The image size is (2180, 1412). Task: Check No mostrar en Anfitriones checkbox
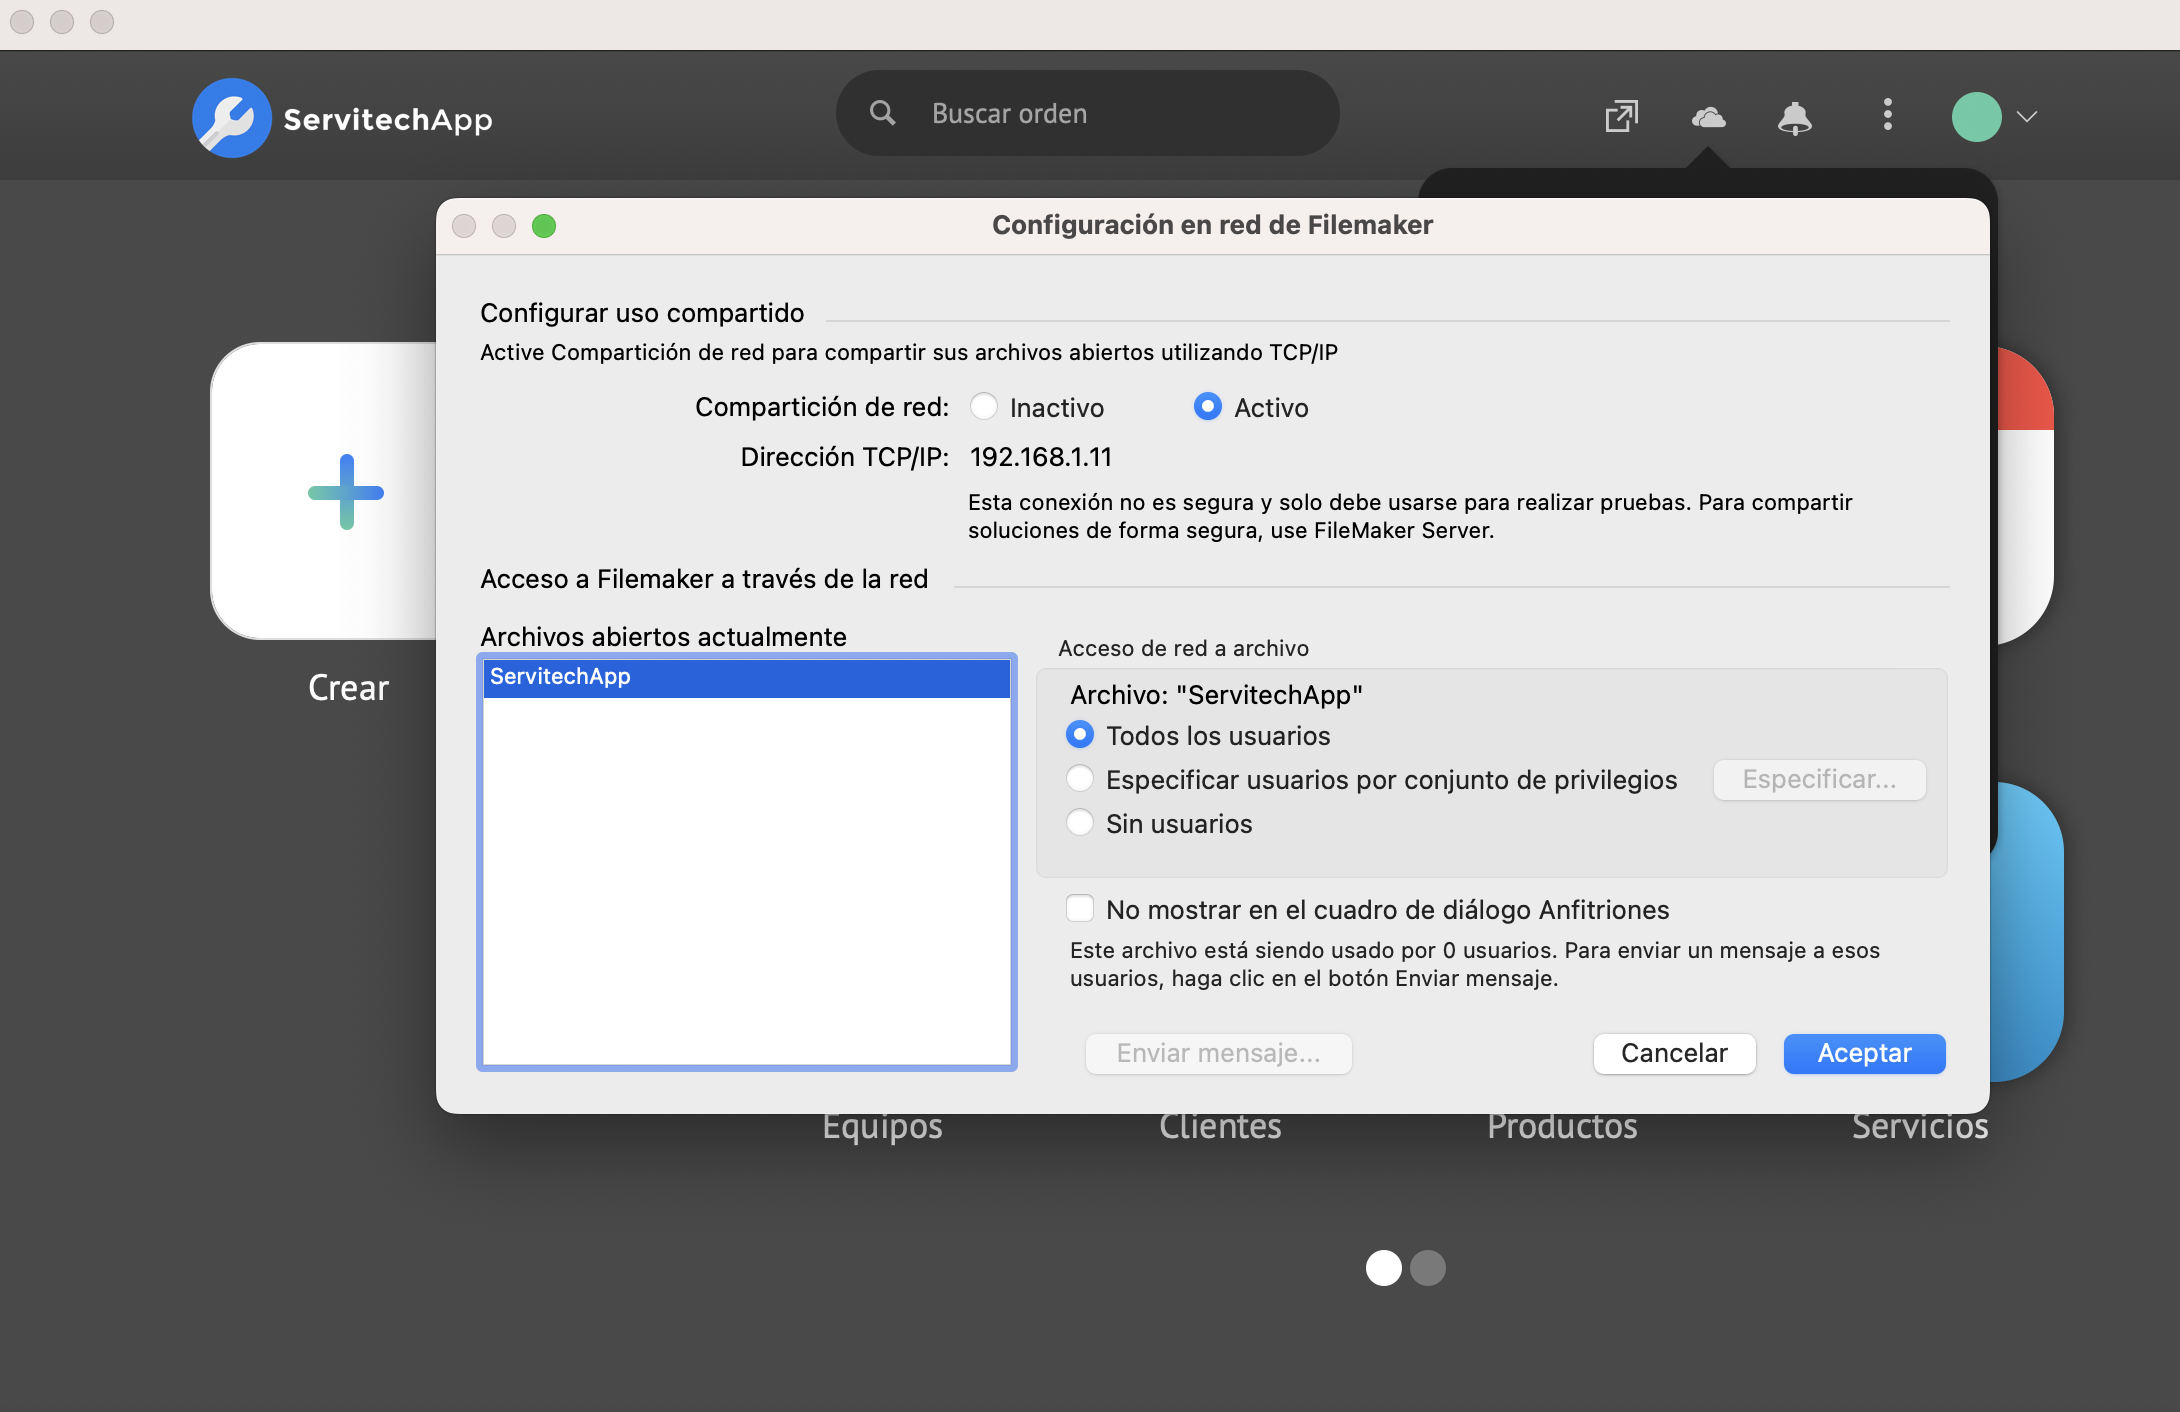tap(1080, 909)
